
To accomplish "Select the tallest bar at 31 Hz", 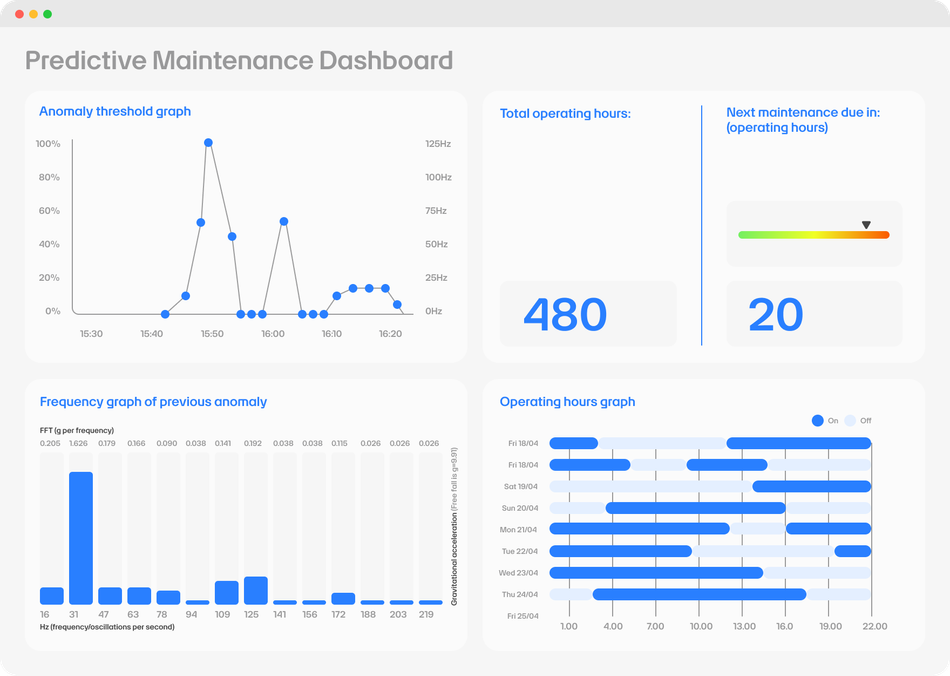I will point(81,538).
